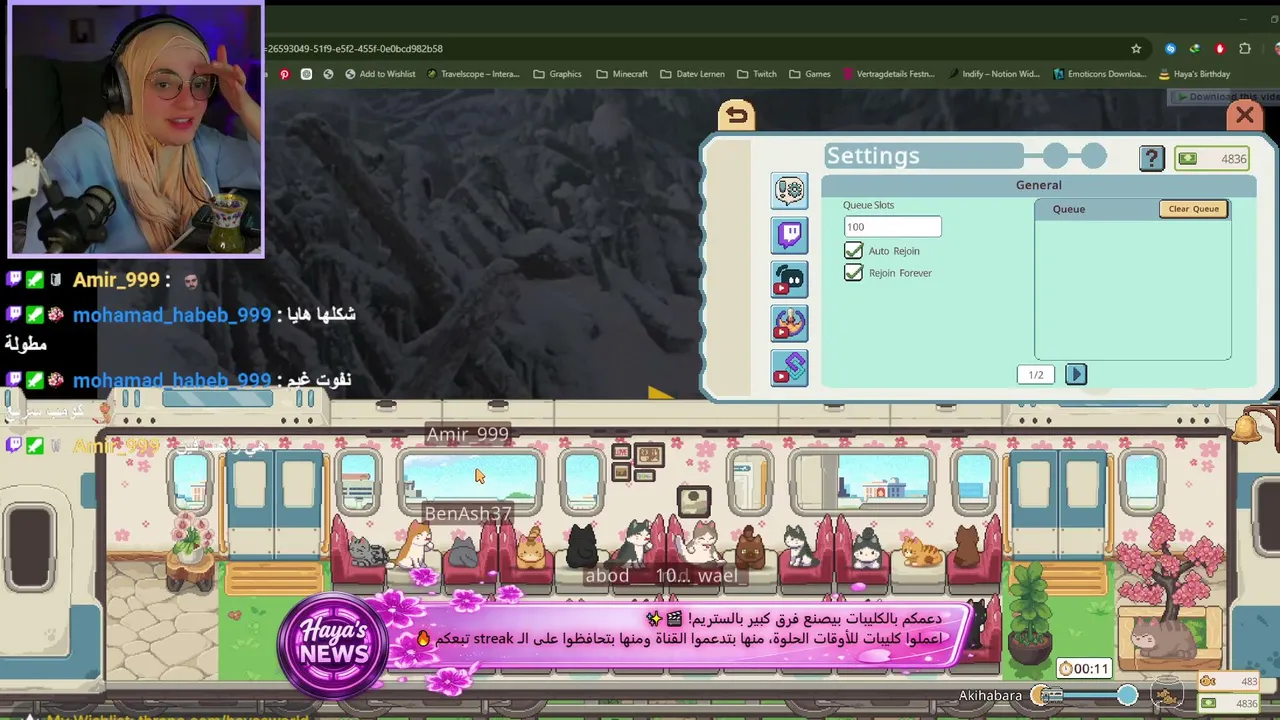
Task: Open the Add to Wishlist bookmark
Action: coord(380,74)
